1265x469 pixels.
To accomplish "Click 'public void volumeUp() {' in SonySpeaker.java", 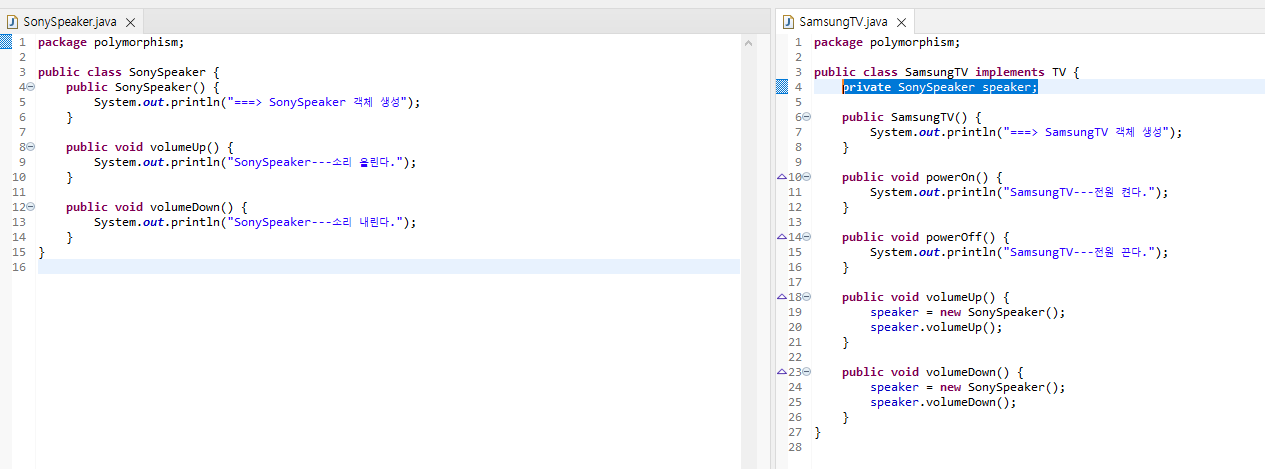I will (x=150, y=147).
